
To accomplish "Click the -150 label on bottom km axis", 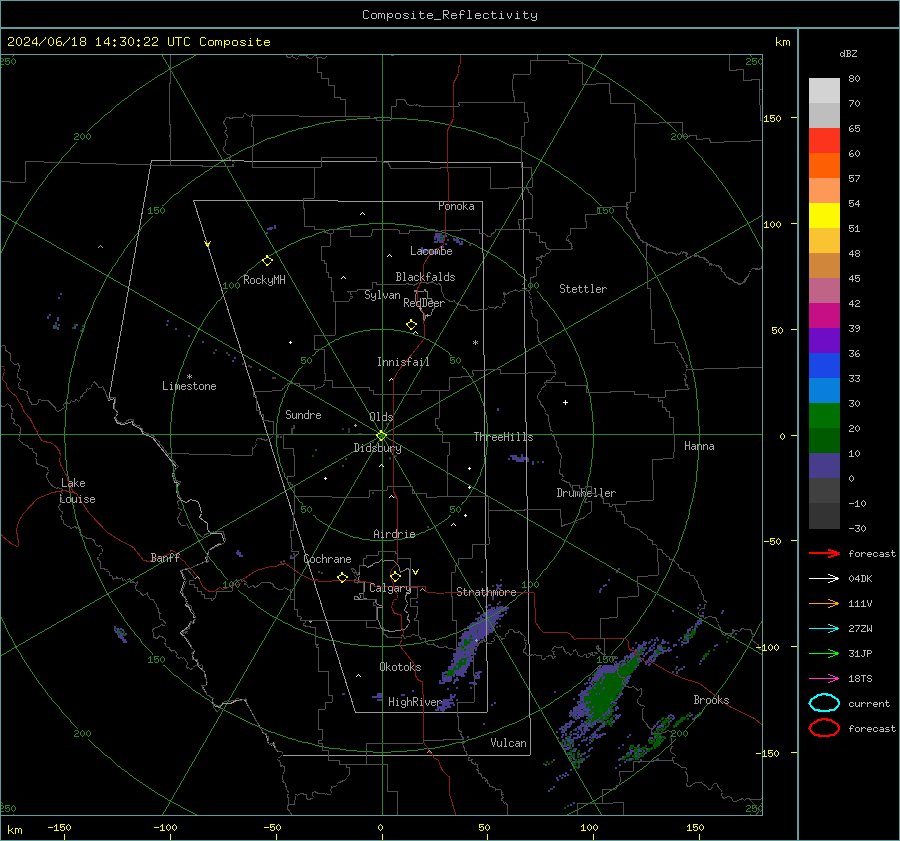I will click(x=59, y=827).
